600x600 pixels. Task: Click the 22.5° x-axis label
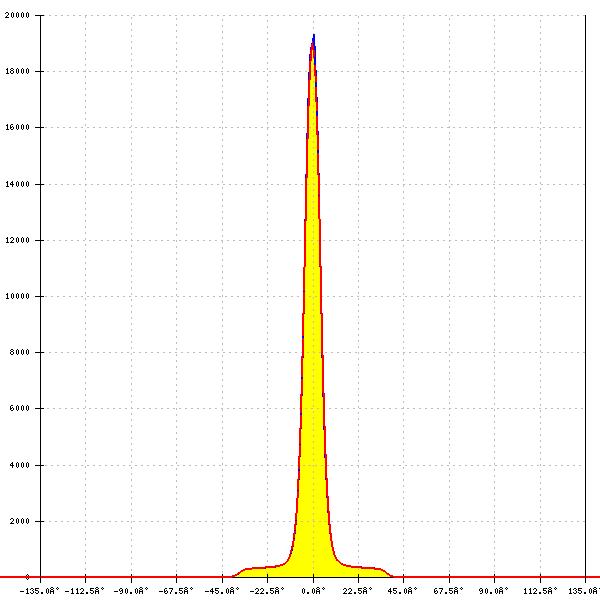[357, 591]
